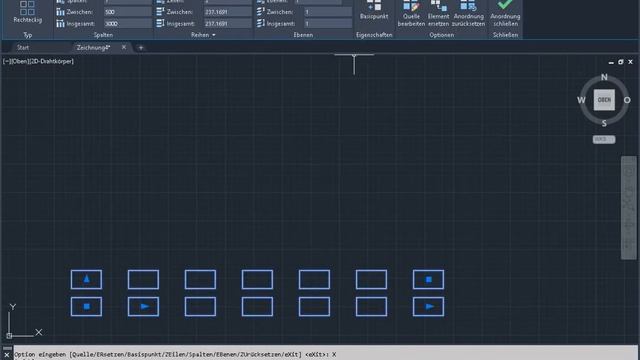640x360 pixels.
Task: Restore the drawing viewport window
Action: pos(620,62)
